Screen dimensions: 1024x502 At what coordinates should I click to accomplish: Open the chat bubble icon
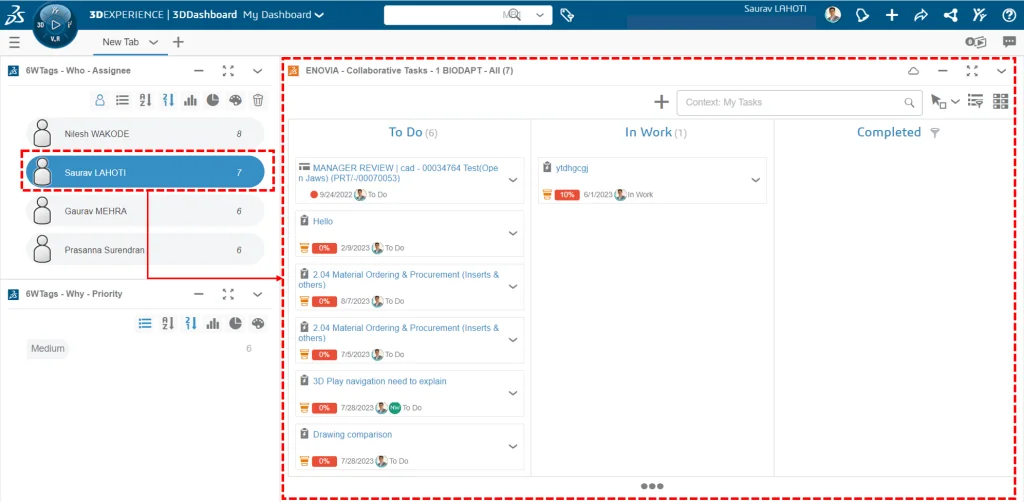1009,42
